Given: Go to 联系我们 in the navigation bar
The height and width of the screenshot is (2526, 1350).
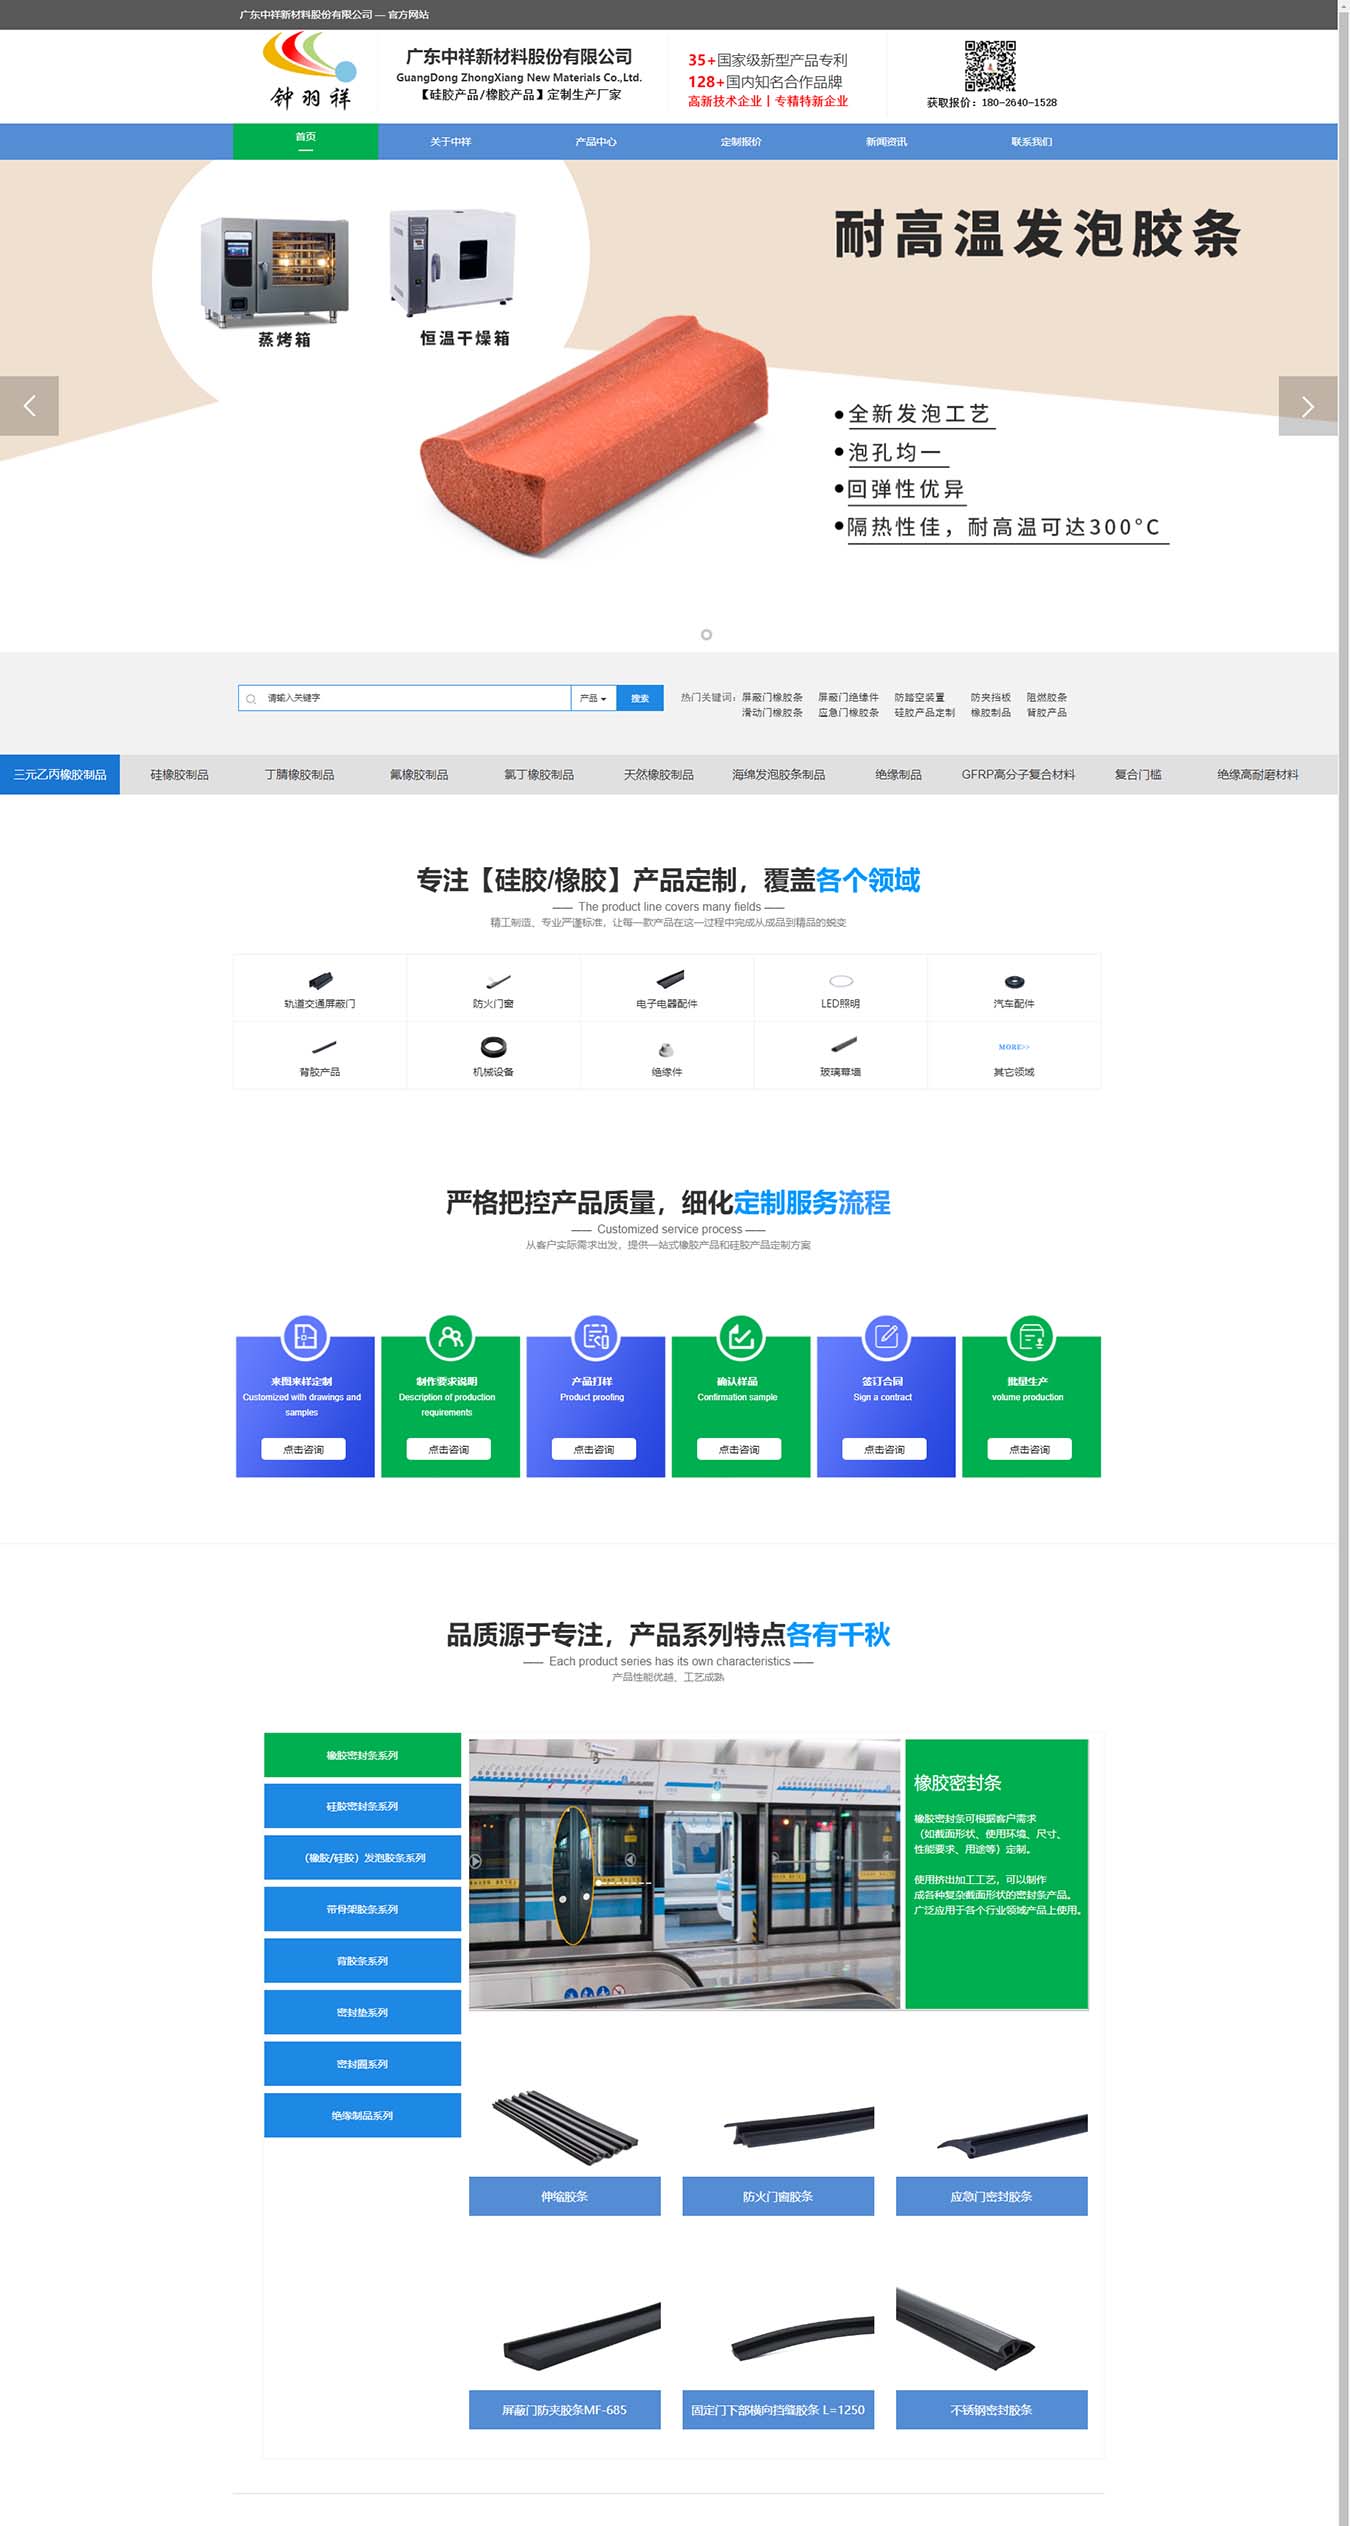Looking at the screenshot, I should pyautogui.click(x=1031, y=142).
